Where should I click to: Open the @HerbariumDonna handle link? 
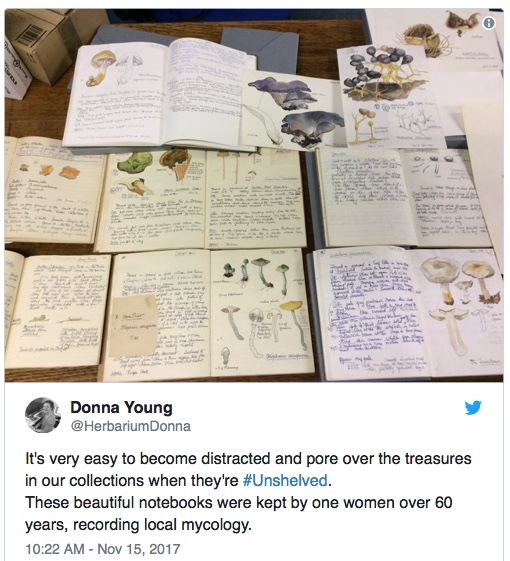coord(131,426)
